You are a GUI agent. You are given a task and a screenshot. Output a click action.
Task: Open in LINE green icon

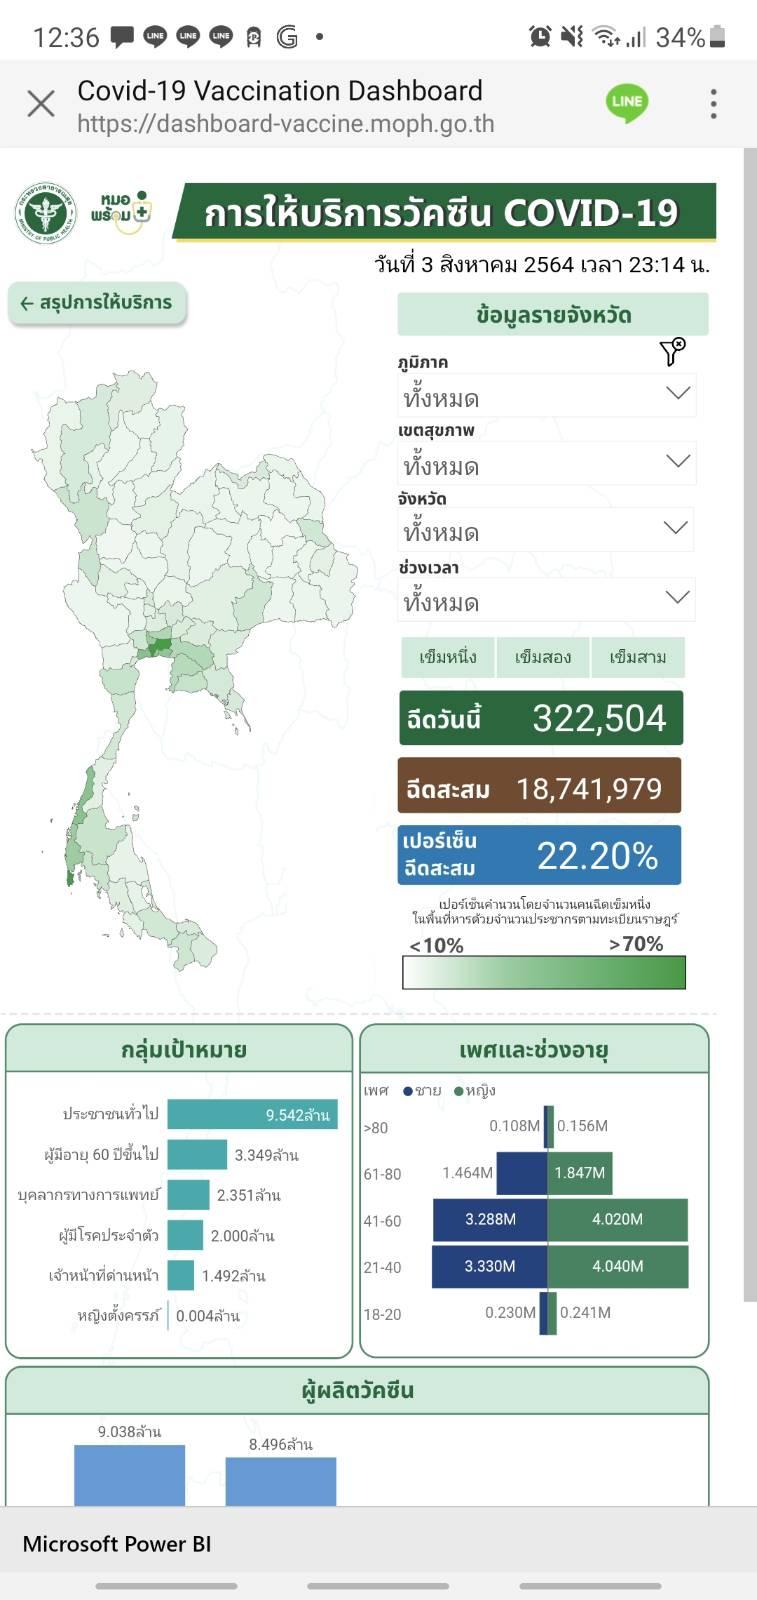point(627,103)
